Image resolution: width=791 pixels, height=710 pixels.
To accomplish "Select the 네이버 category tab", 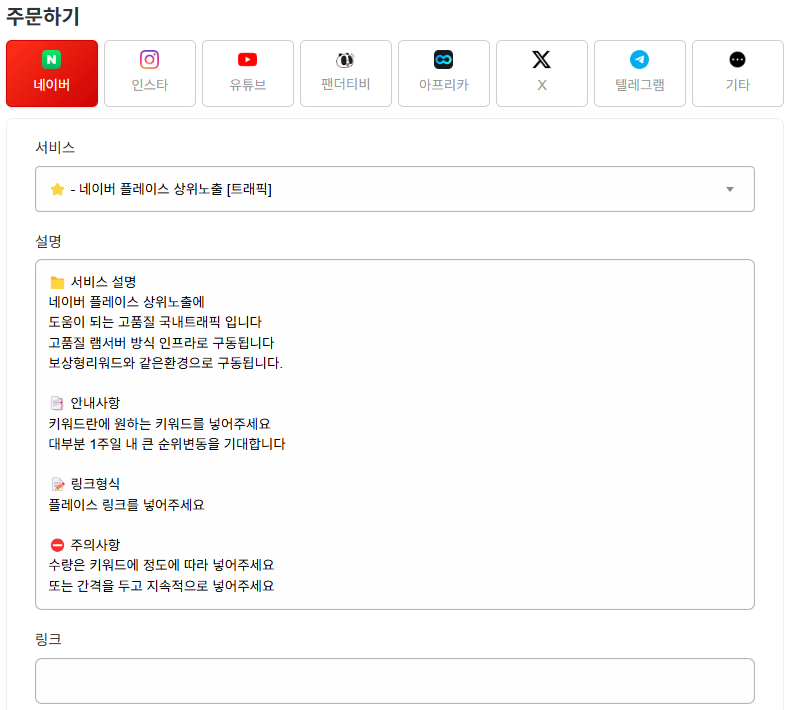I will (52, 74).
